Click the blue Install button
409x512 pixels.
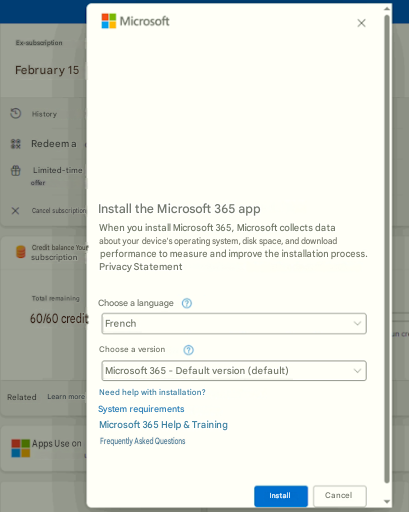coord(281,496)
